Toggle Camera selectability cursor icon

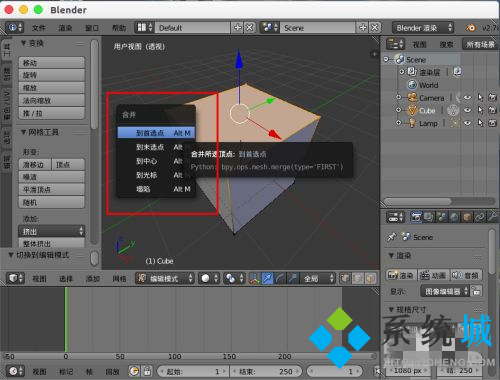[x=480, y=97]
